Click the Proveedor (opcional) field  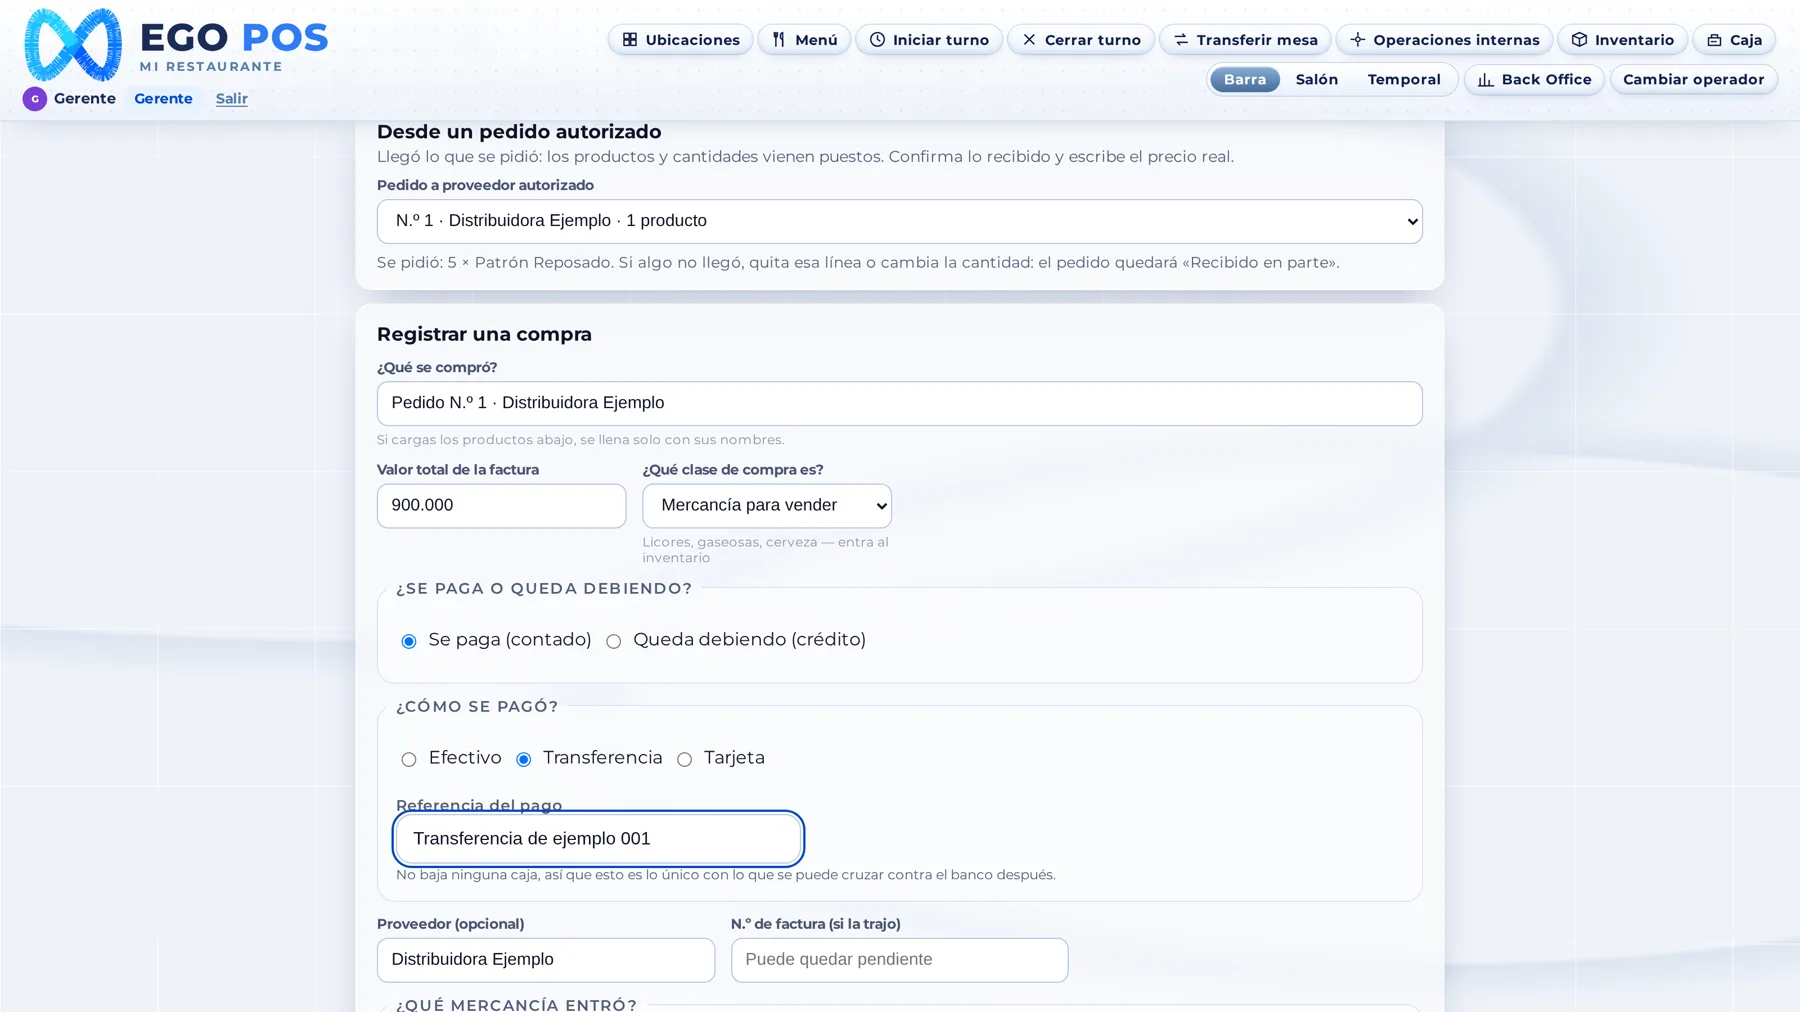coord(546,960)
